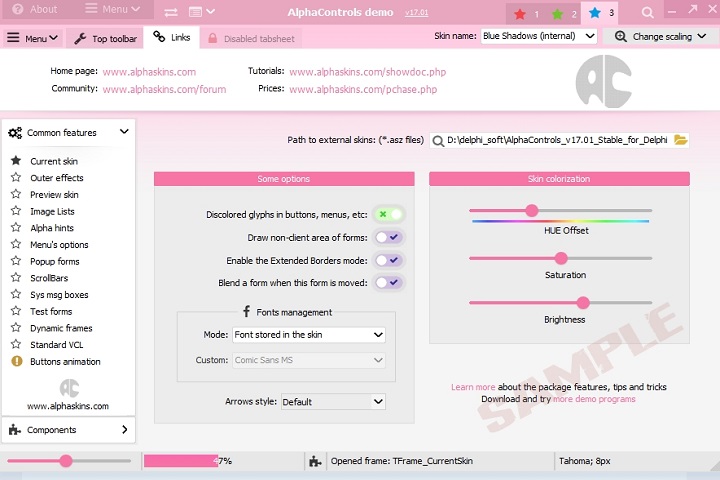Expand the Components section
720x480 pixels.
68,429
